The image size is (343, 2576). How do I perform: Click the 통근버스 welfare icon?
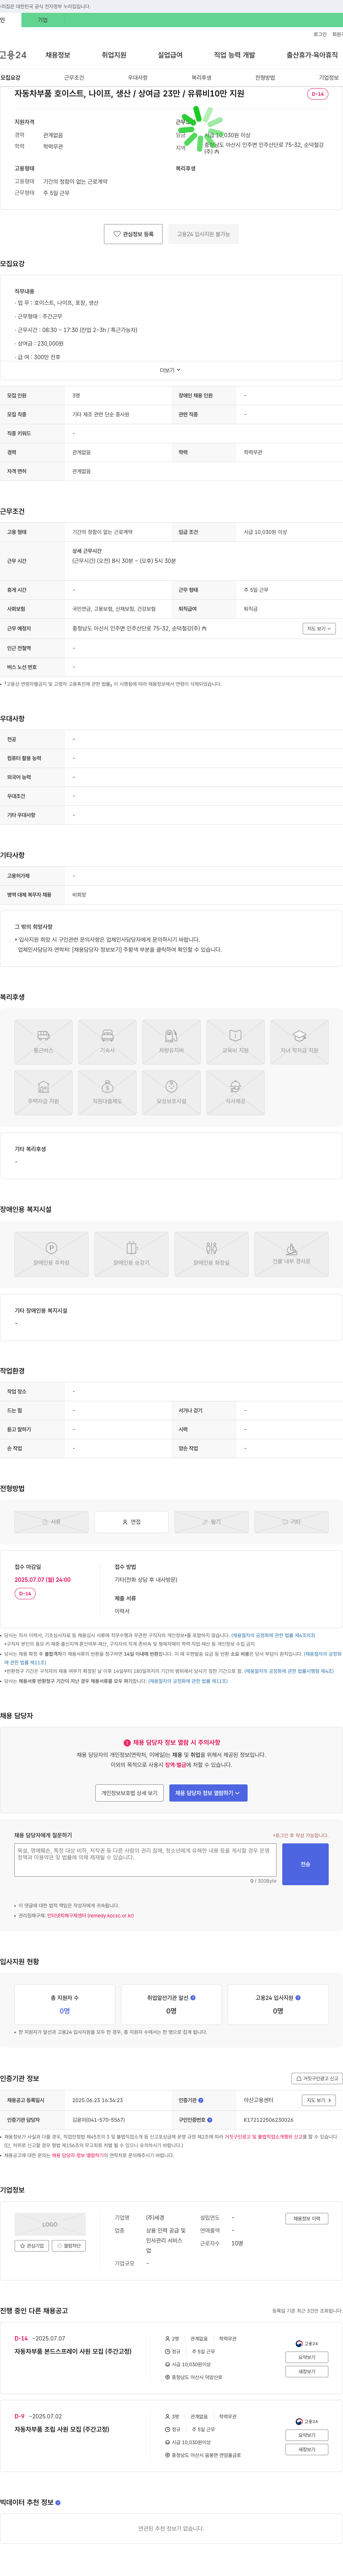43,1042
